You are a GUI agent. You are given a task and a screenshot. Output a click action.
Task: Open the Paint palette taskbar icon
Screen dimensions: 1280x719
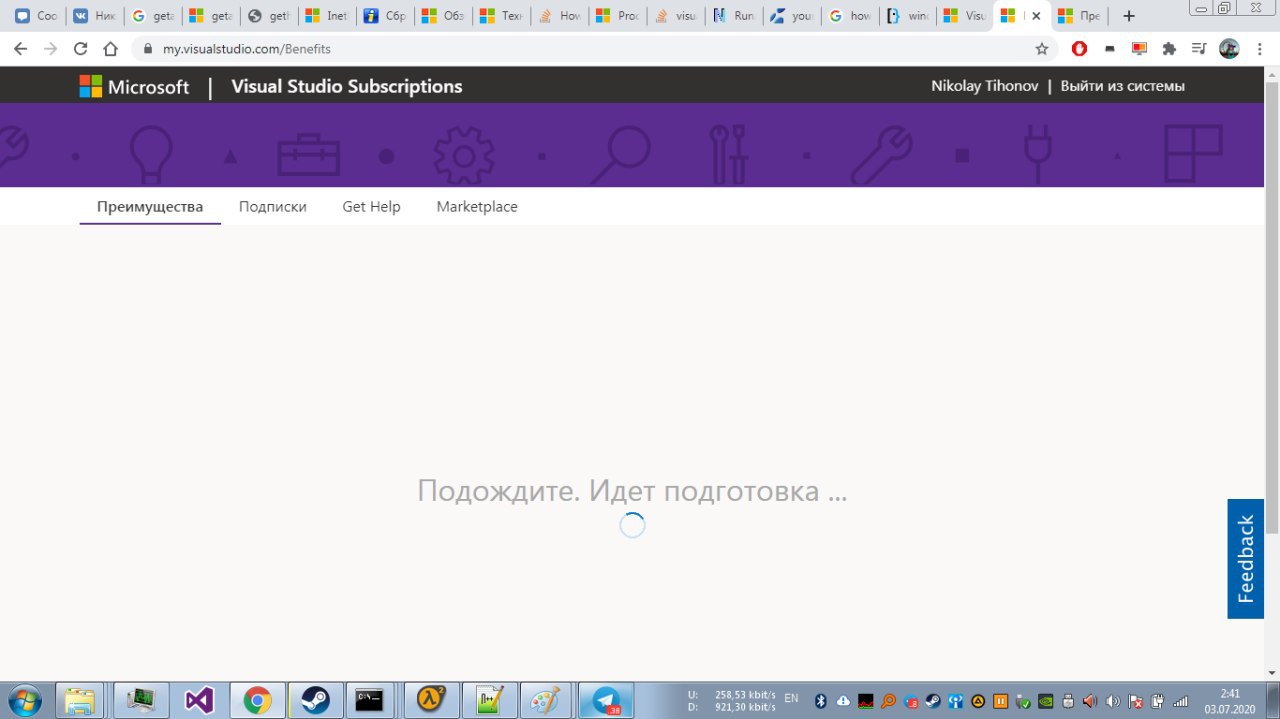(546, 700)
